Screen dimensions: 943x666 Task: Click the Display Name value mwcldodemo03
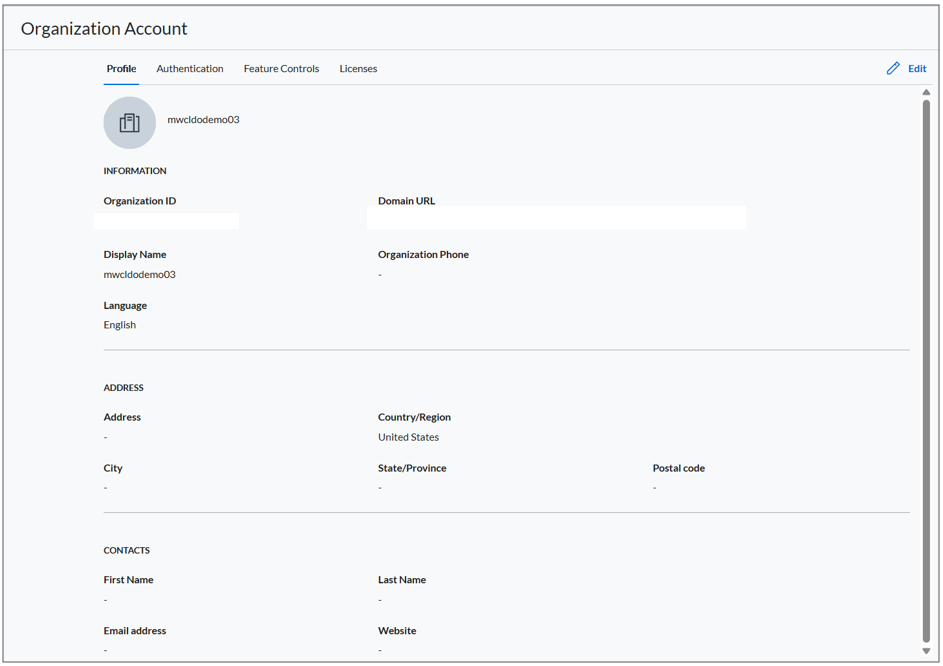pyautogui.click(x=140, y=274)
